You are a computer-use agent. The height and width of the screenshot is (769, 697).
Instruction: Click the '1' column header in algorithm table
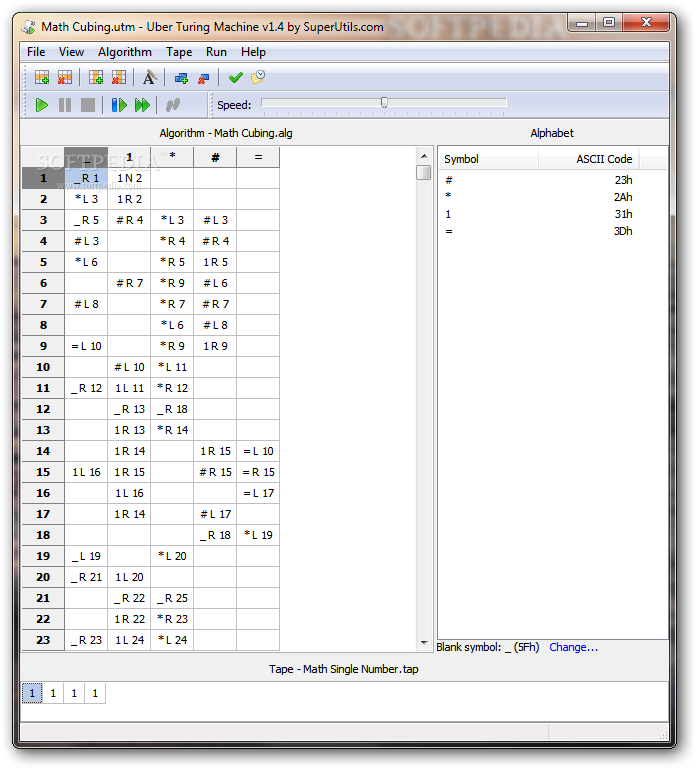coord(129,157)
